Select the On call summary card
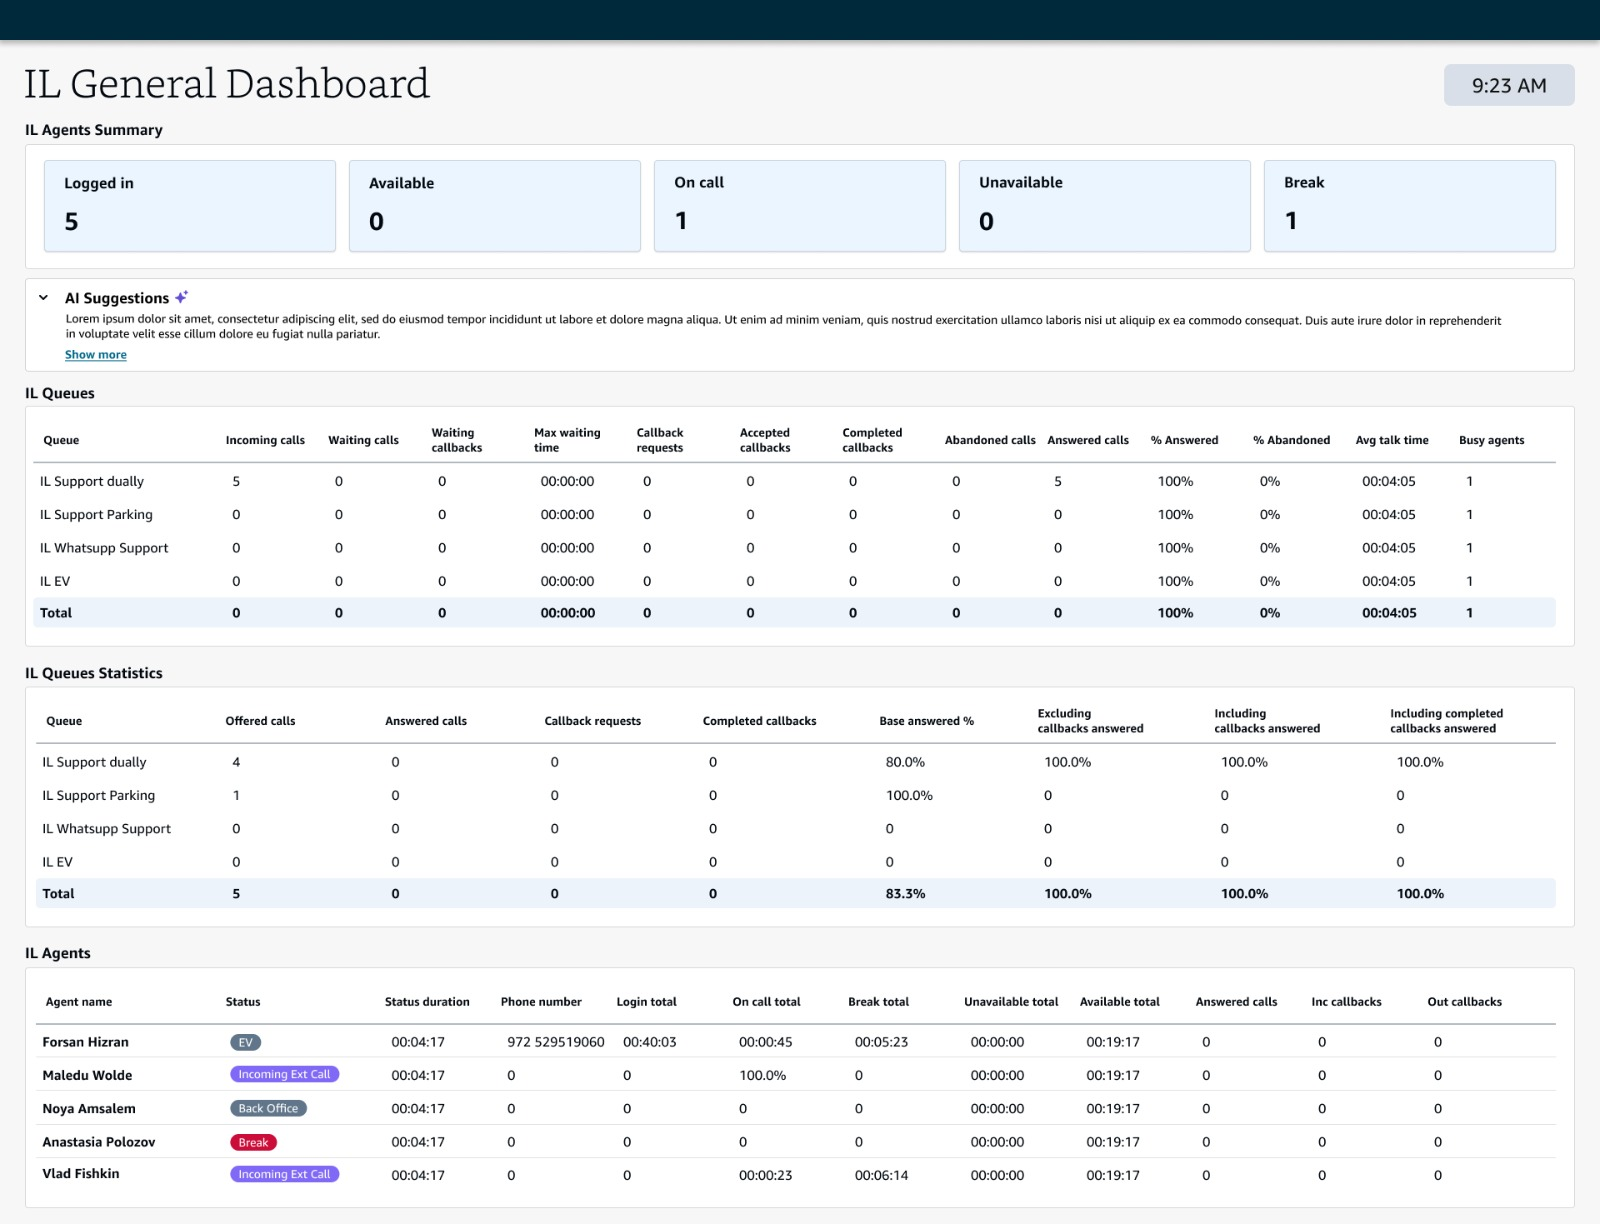 pos(799,205)
